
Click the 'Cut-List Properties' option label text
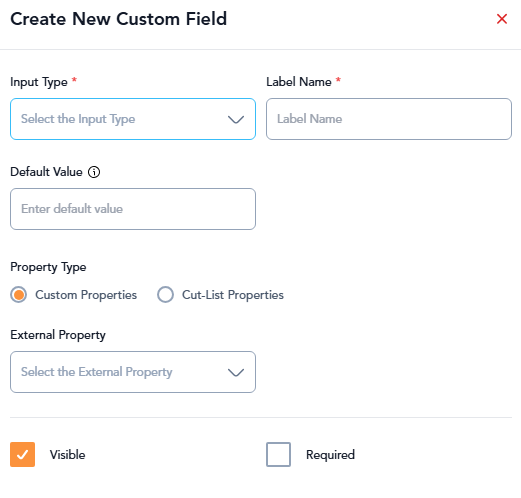233,295
